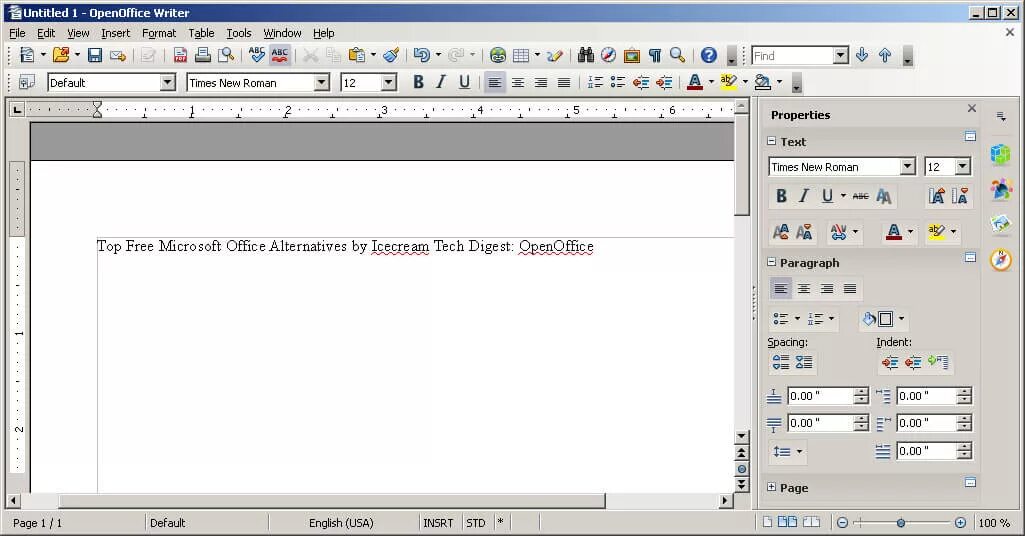The height and width of the screenshot is (536, 1025).
Task: Collapse the Text section in Properties
Action: [x=771, y=141]
